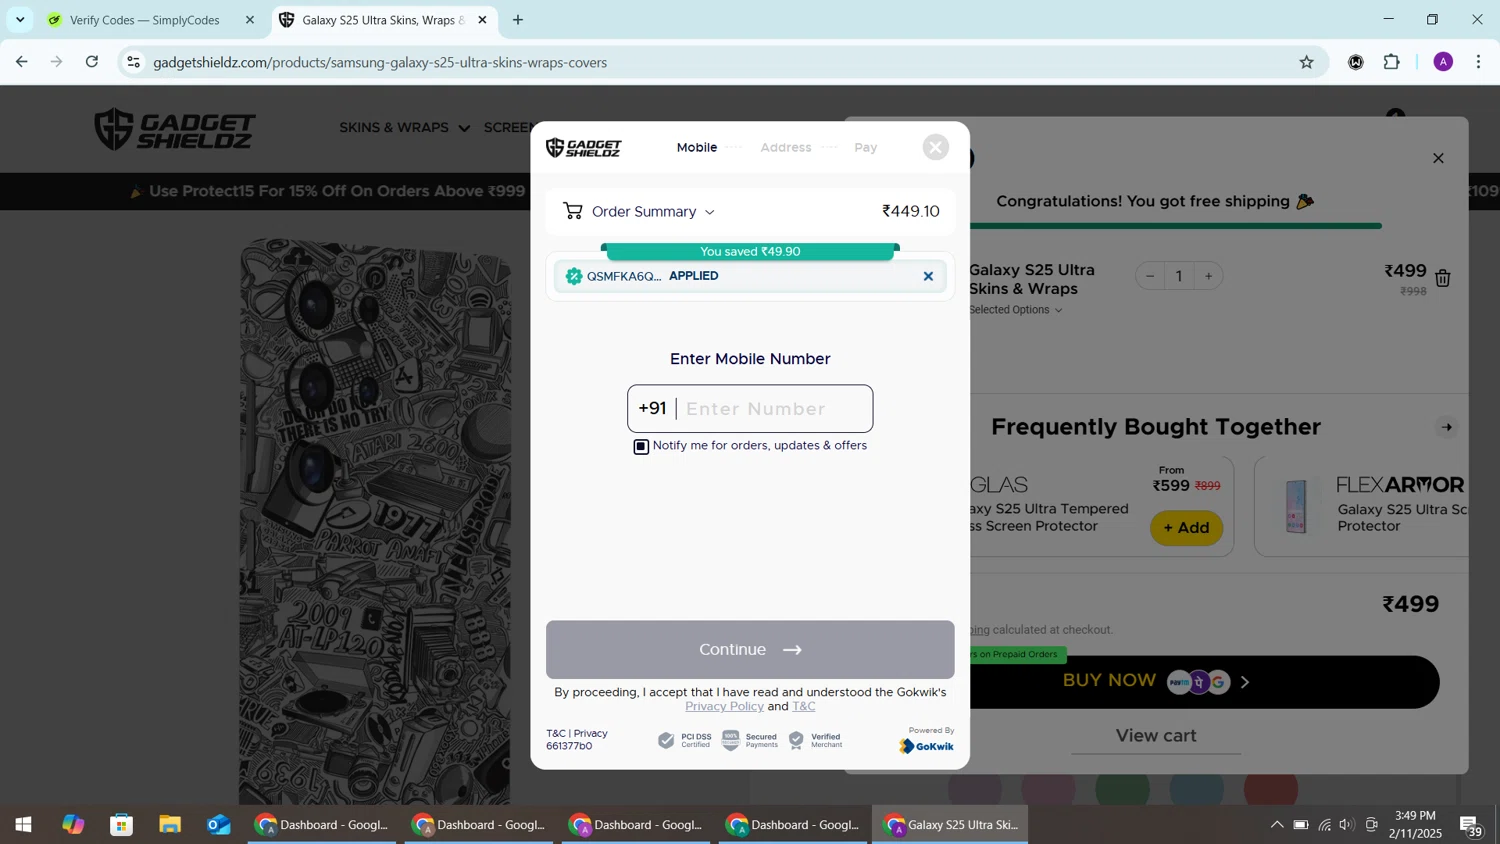Open the Chrome three-dot menu
Image resolution: width=1500 pixels, height=844 pixels.
(1479, 62)
